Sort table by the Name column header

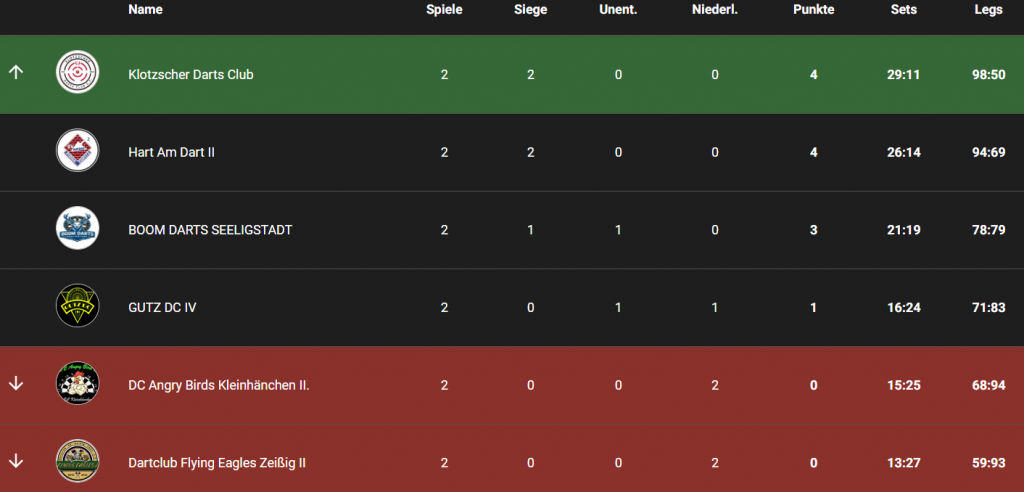pyautogui.click(x=145, y=10)
